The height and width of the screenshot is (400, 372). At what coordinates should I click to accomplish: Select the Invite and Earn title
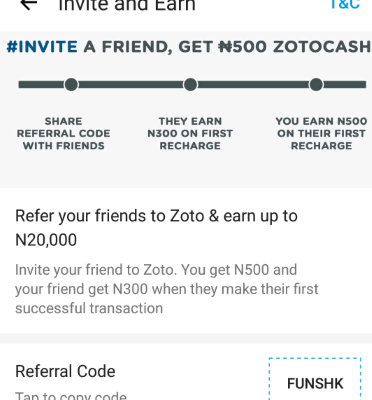(127, 5)
